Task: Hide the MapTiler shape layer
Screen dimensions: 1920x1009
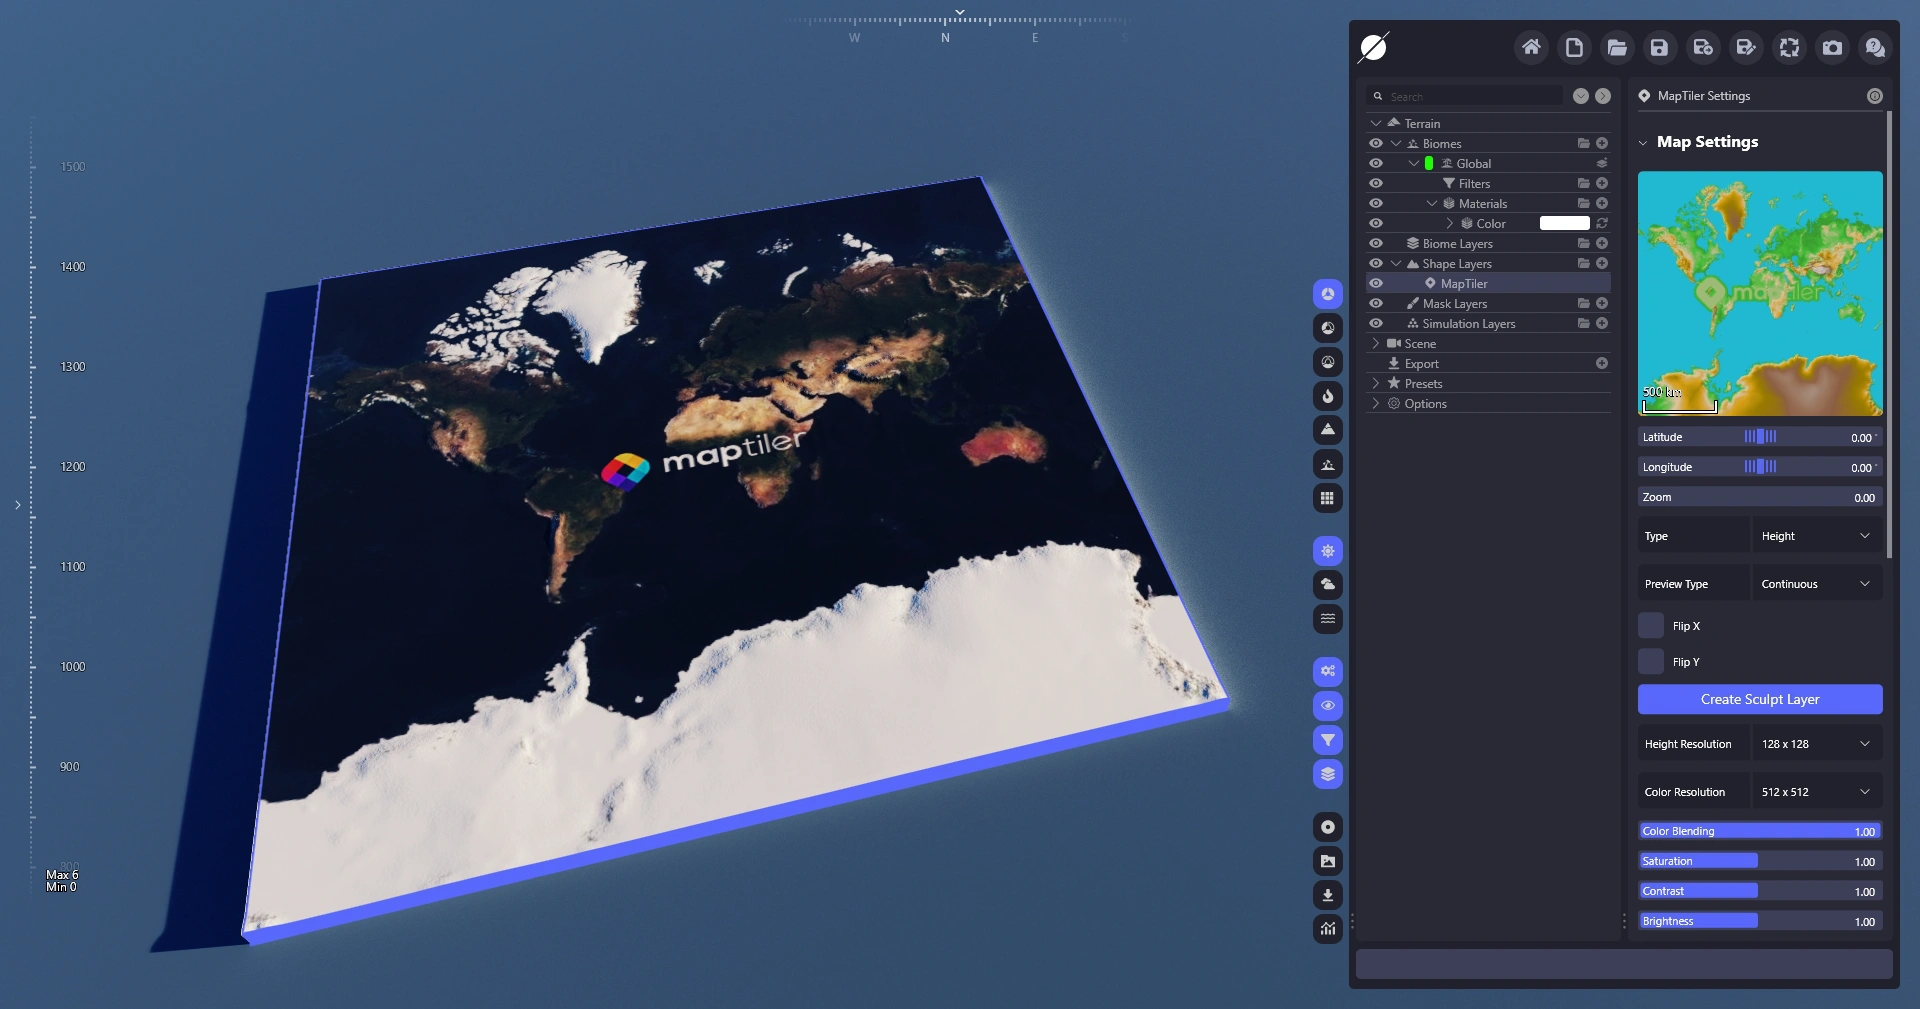Action: pos(1376,283)
